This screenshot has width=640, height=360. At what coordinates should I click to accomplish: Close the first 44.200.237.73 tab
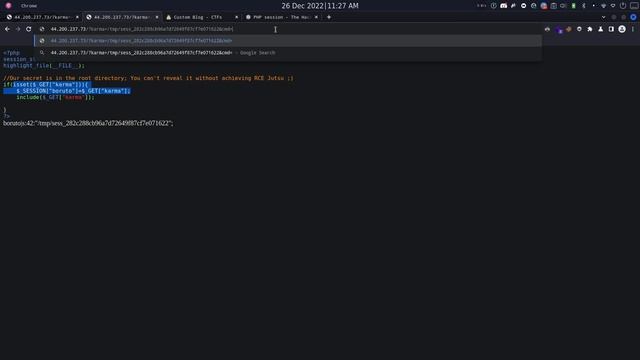pos(77,17)
